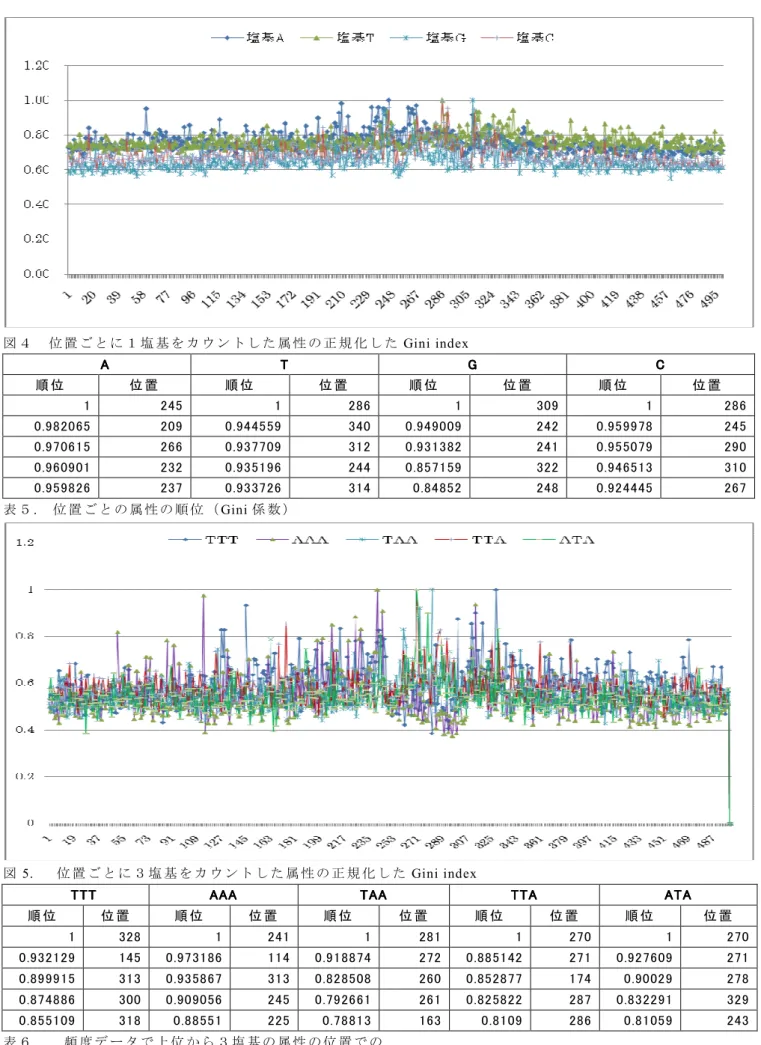Click cell value 174
This screenshot has width=761, height=1045.
click(x=580, y=979)
